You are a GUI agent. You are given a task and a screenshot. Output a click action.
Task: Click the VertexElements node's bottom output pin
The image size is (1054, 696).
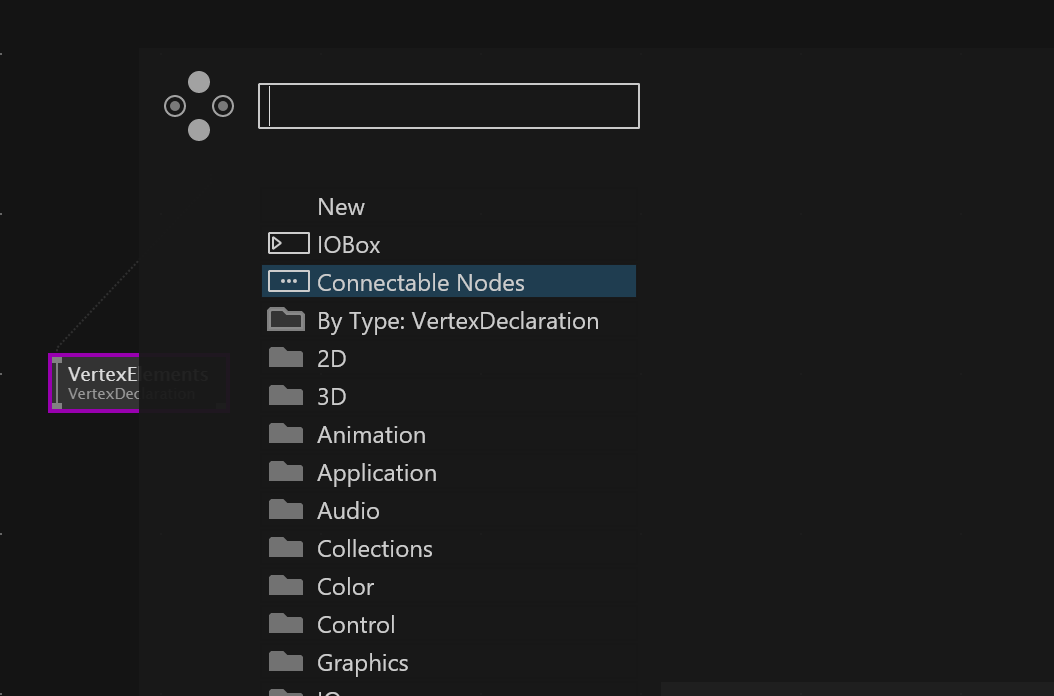pyautogui.click(x=57, y=405)
